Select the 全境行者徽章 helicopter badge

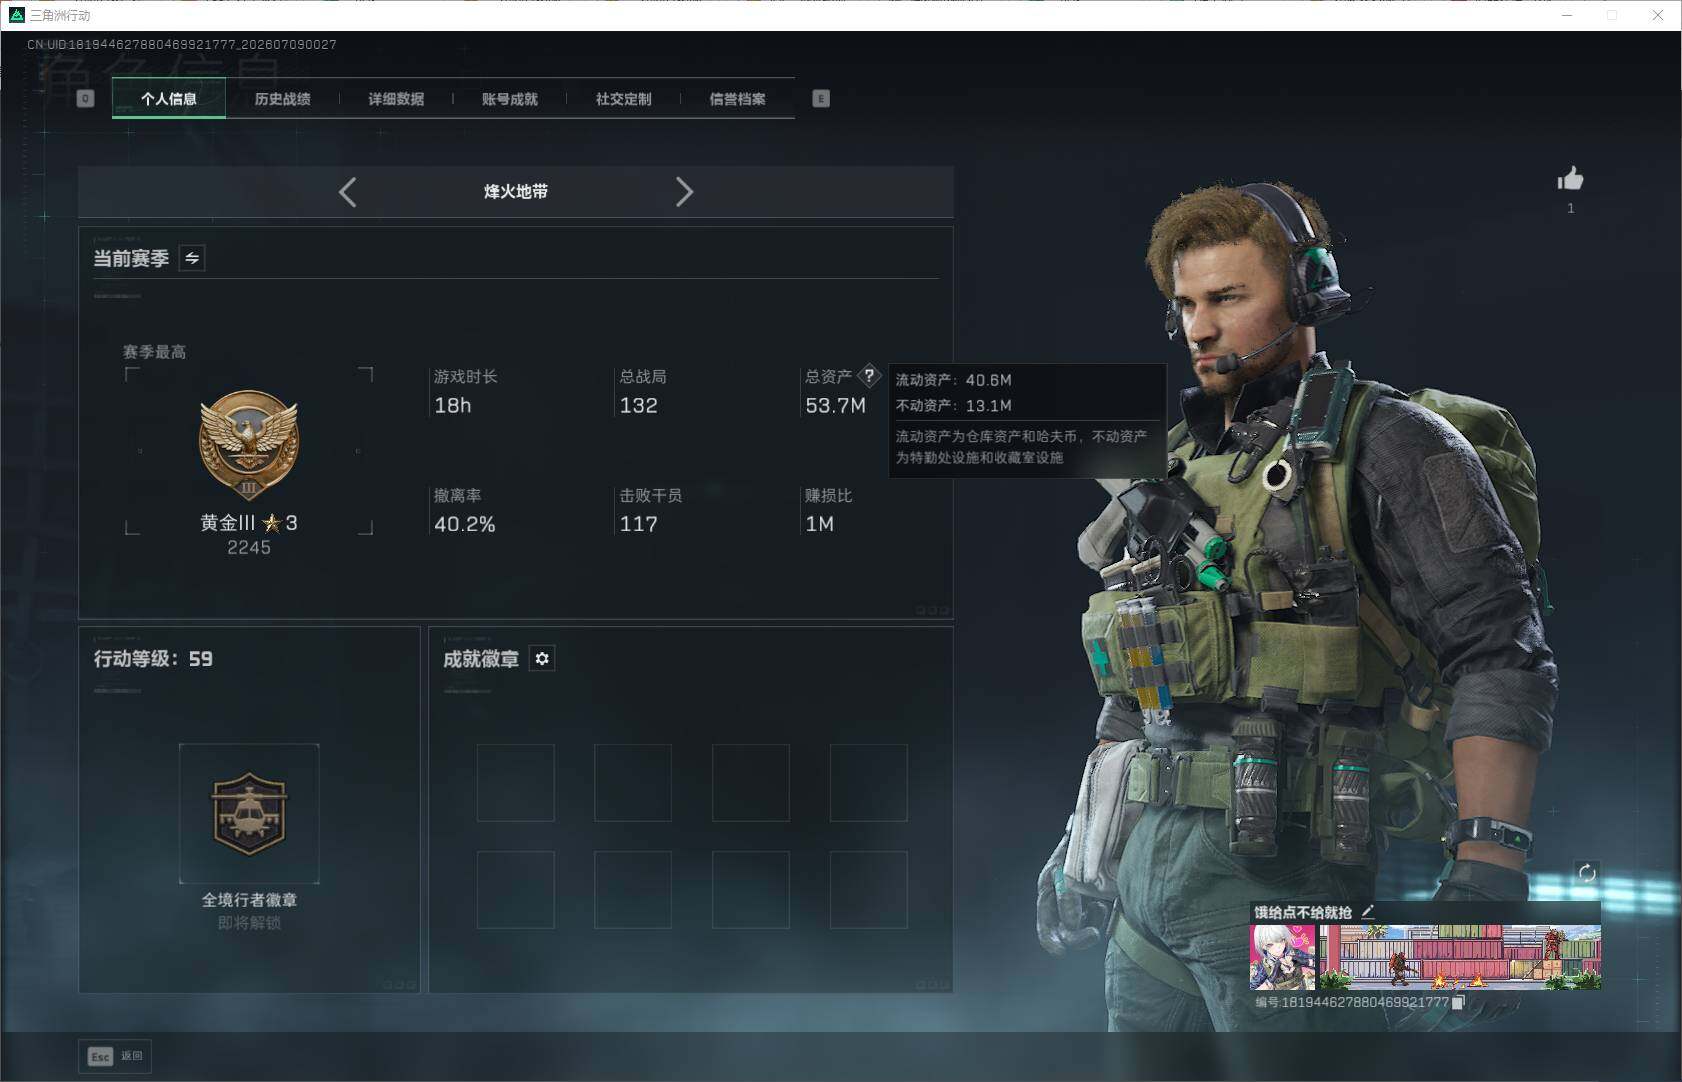[249, 813]
